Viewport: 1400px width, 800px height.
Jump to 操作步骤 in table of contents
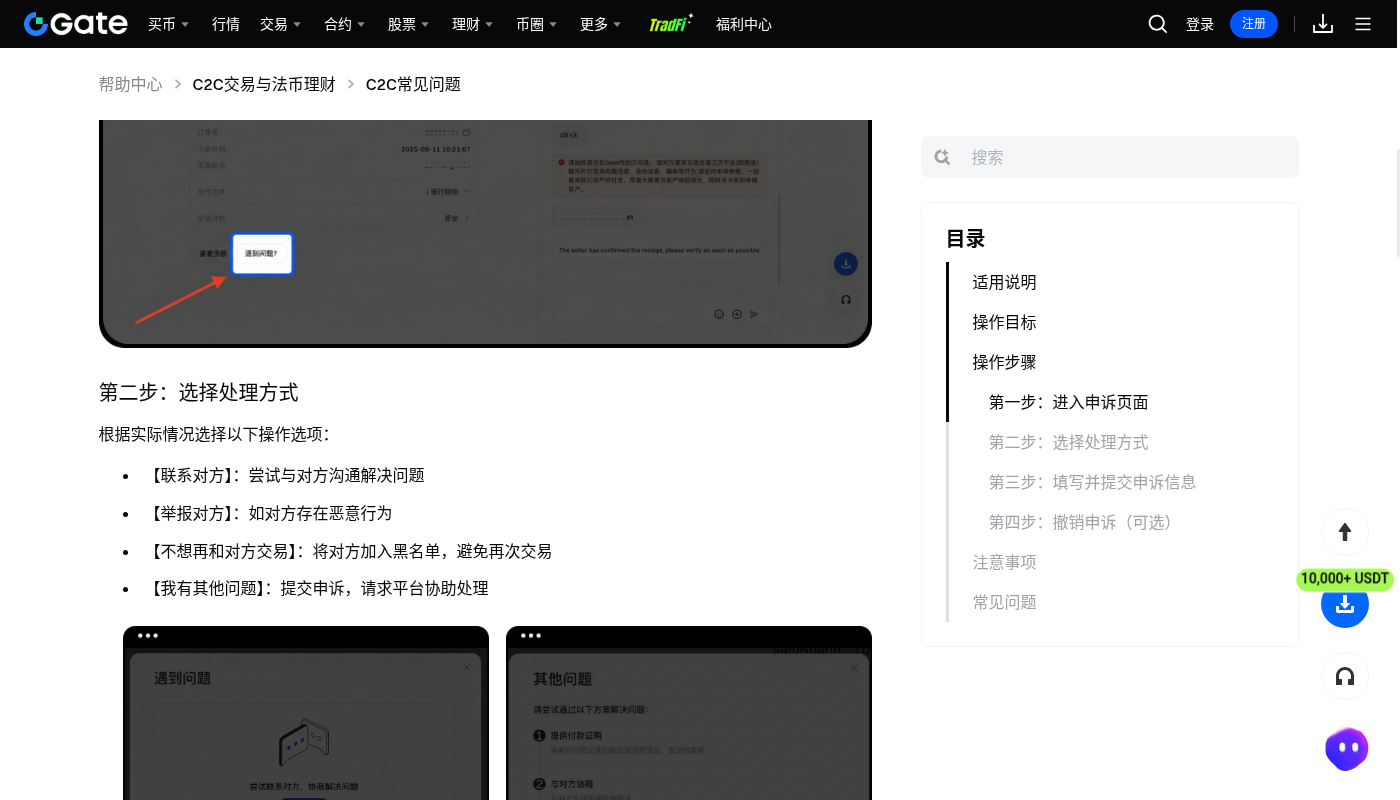click(1004, 362)
